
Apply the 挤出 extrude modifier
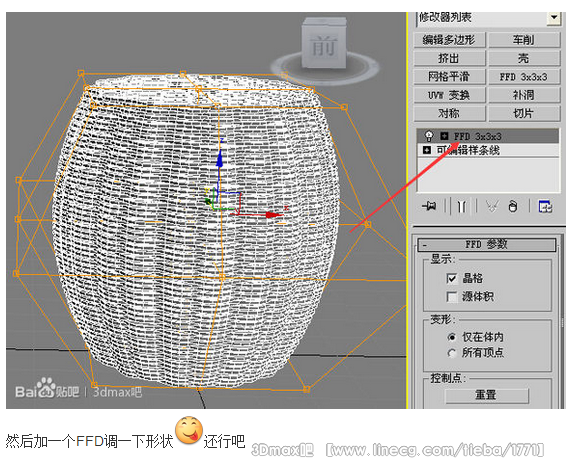449,58
